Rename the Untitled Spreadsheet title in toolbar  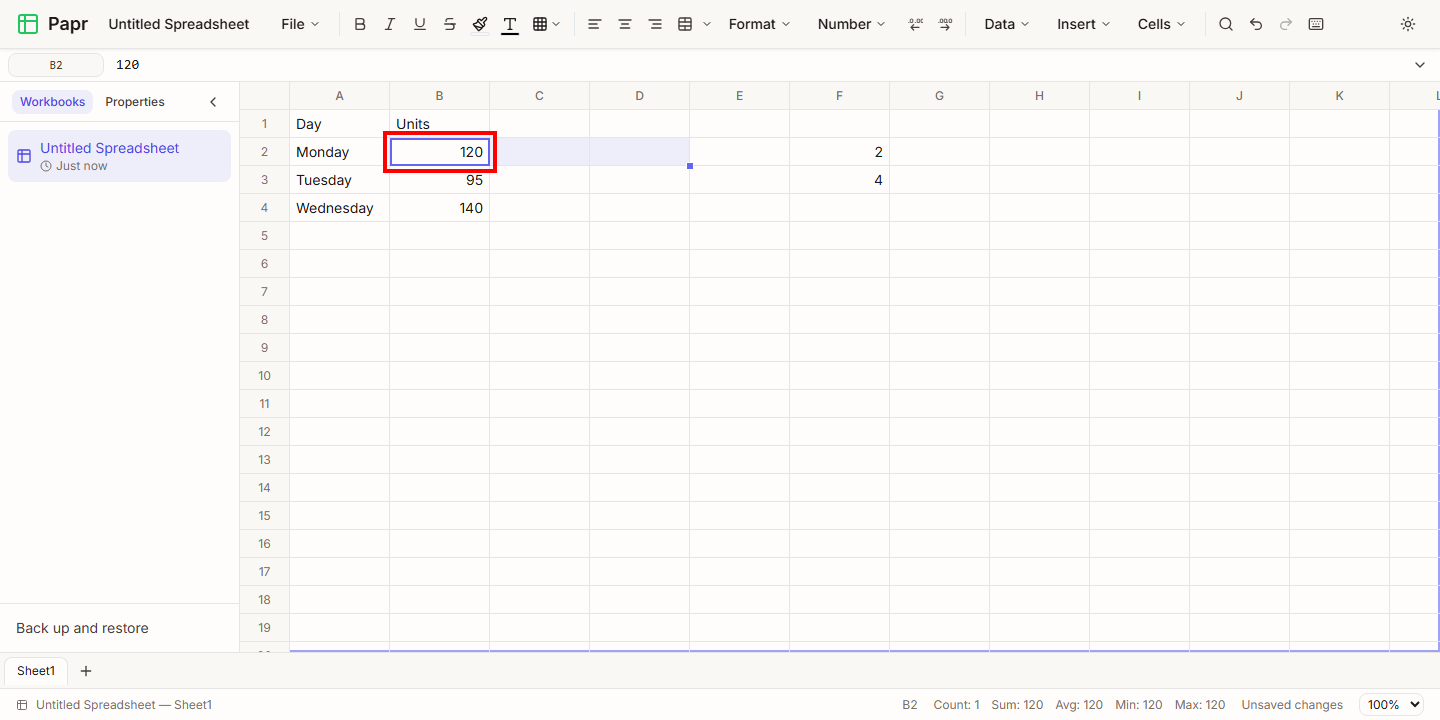(179, 24)
